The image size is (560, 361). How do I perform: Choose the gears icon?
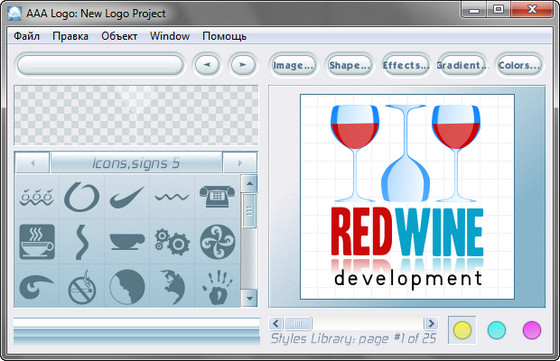click(172, 242)
